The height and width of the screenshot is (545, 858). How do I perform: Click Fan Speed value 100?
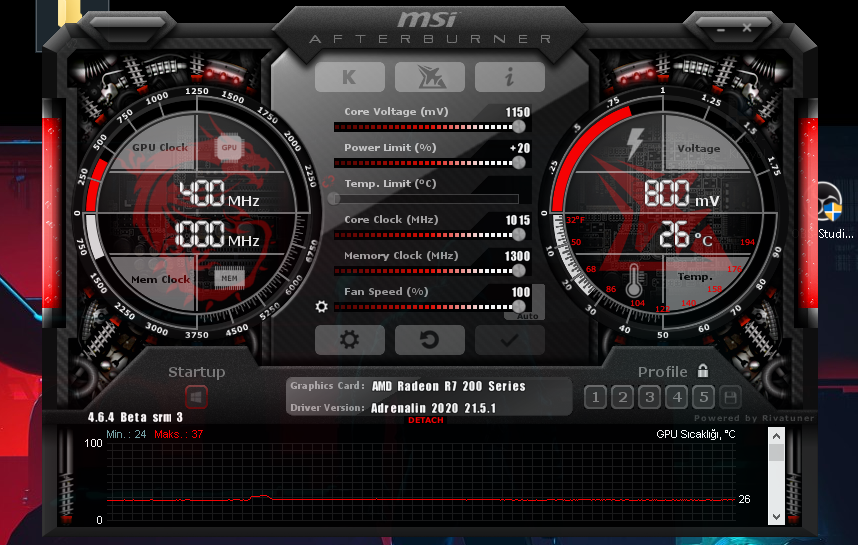click(x=521, y=292)
